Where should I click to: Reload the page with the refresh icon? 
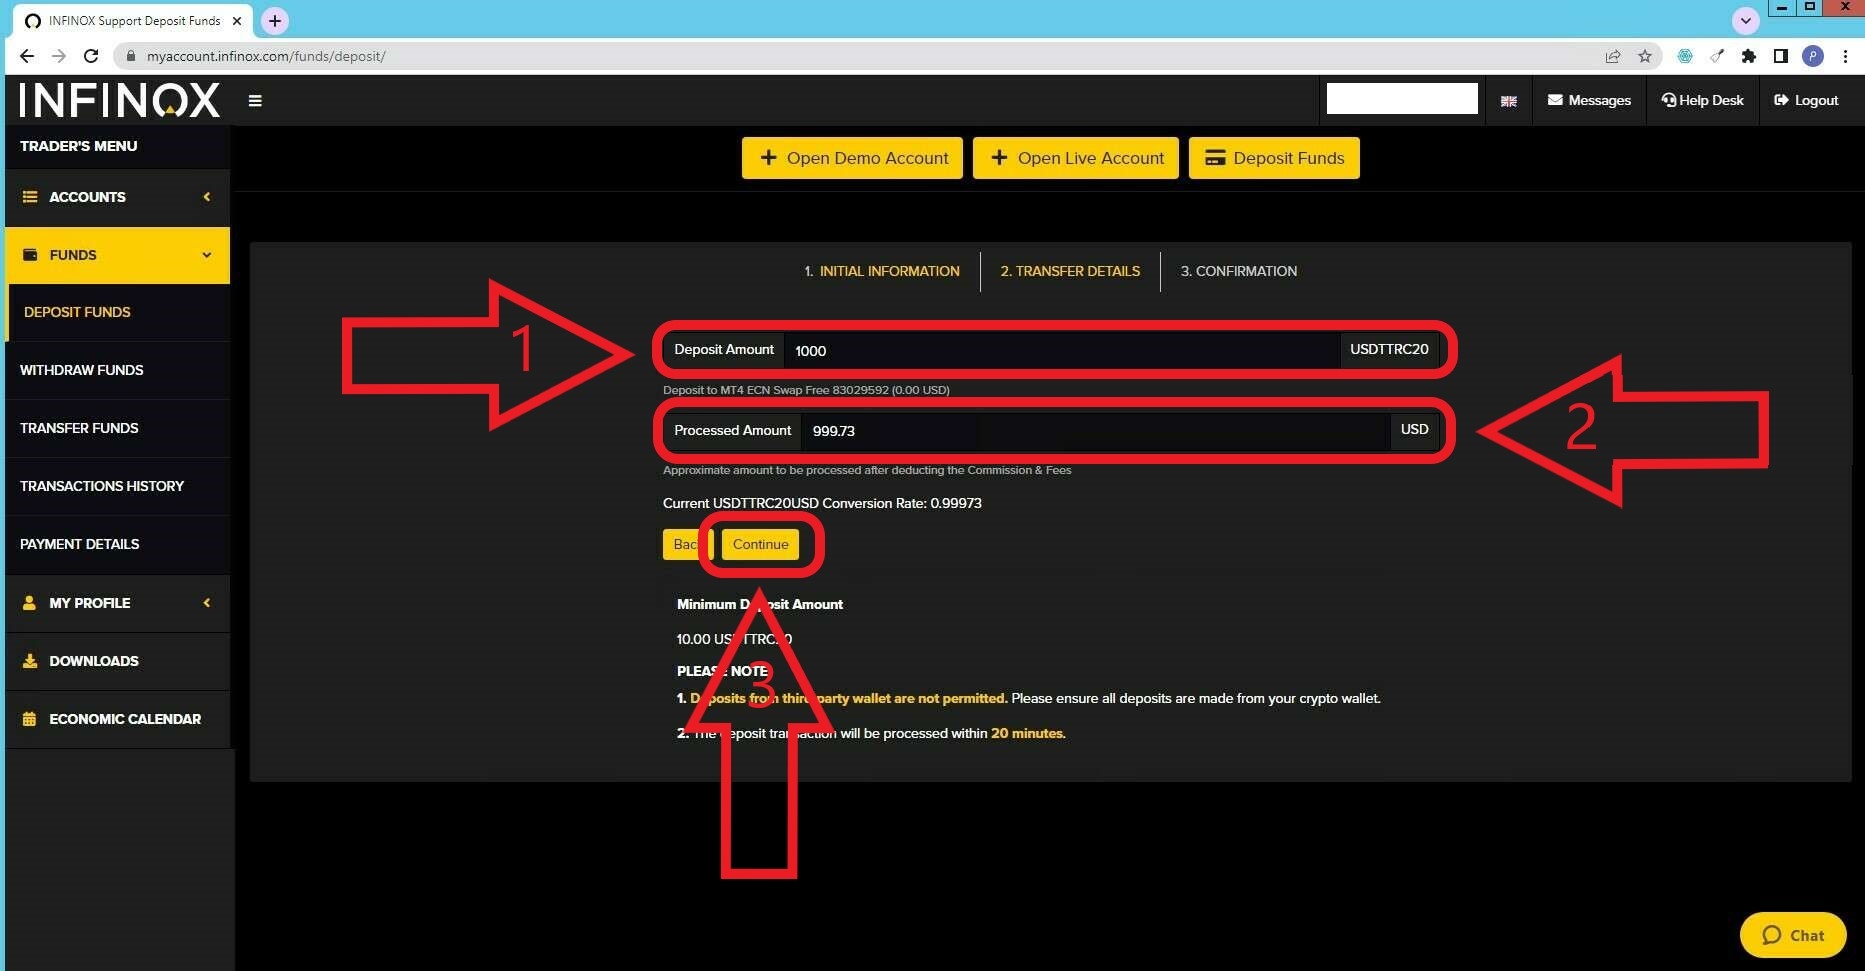click(x=91, y=56)
